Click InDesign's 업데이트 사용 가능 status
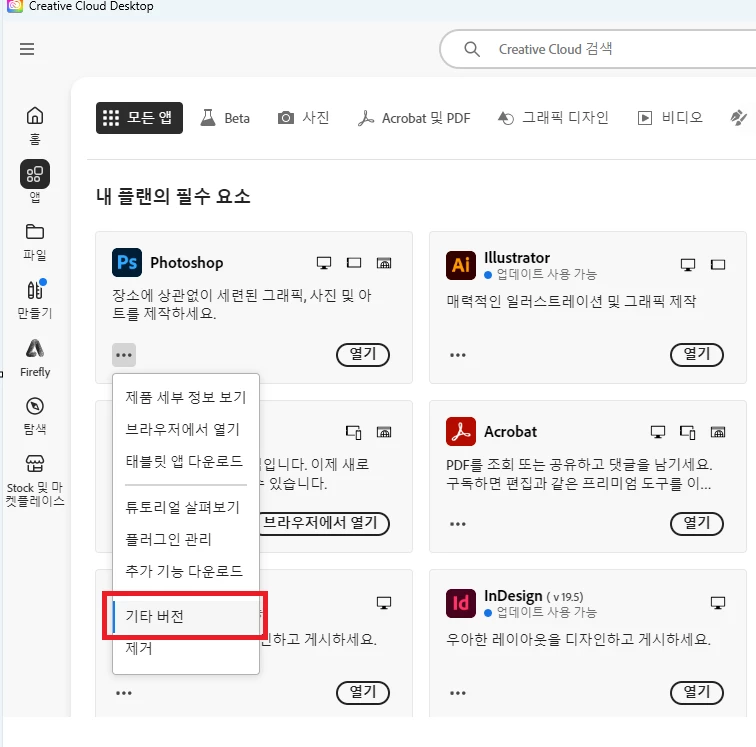The image size is (756, 747). [540, 612]
